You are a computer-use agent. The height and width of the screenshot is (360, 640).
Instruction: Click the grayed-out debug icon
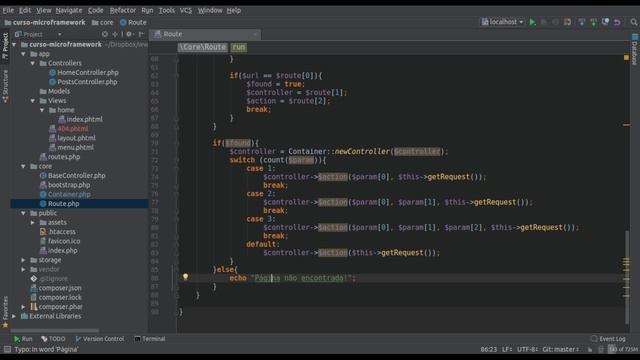[544, 22]
